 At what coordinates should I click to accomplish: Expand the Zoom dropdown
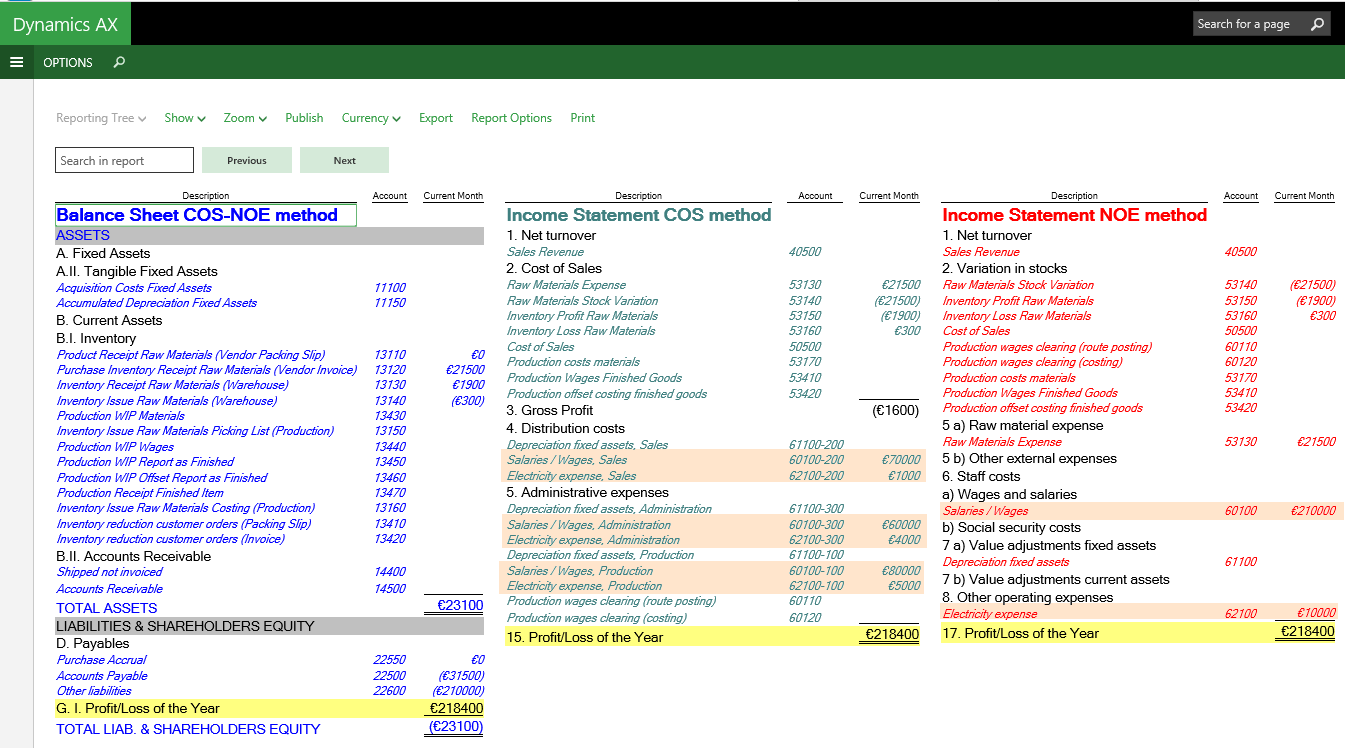(245, 118)
